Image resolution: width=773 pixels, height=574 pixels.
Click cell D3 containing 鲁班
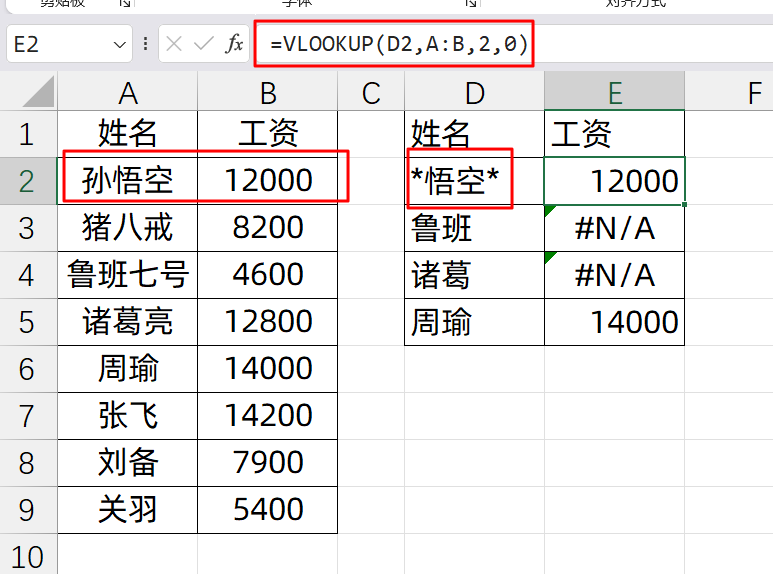tap(474, 228)
